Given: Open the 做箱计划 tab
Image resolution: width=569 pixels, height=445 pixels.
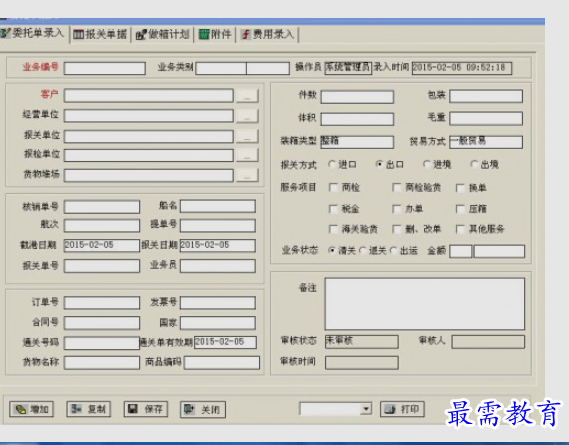Looking at the screenshot, I should 162,34.
